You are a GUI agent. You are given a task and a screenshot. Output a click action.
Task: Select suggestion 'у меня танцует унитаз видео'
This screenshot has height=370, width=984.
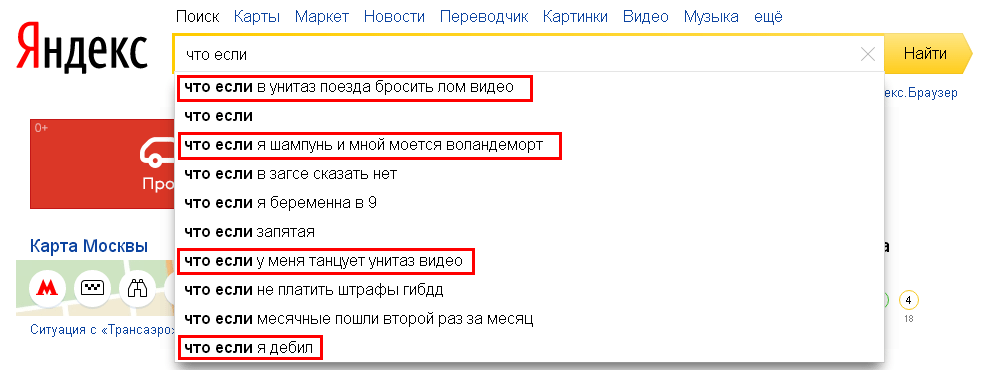click(x=530, y=261)
